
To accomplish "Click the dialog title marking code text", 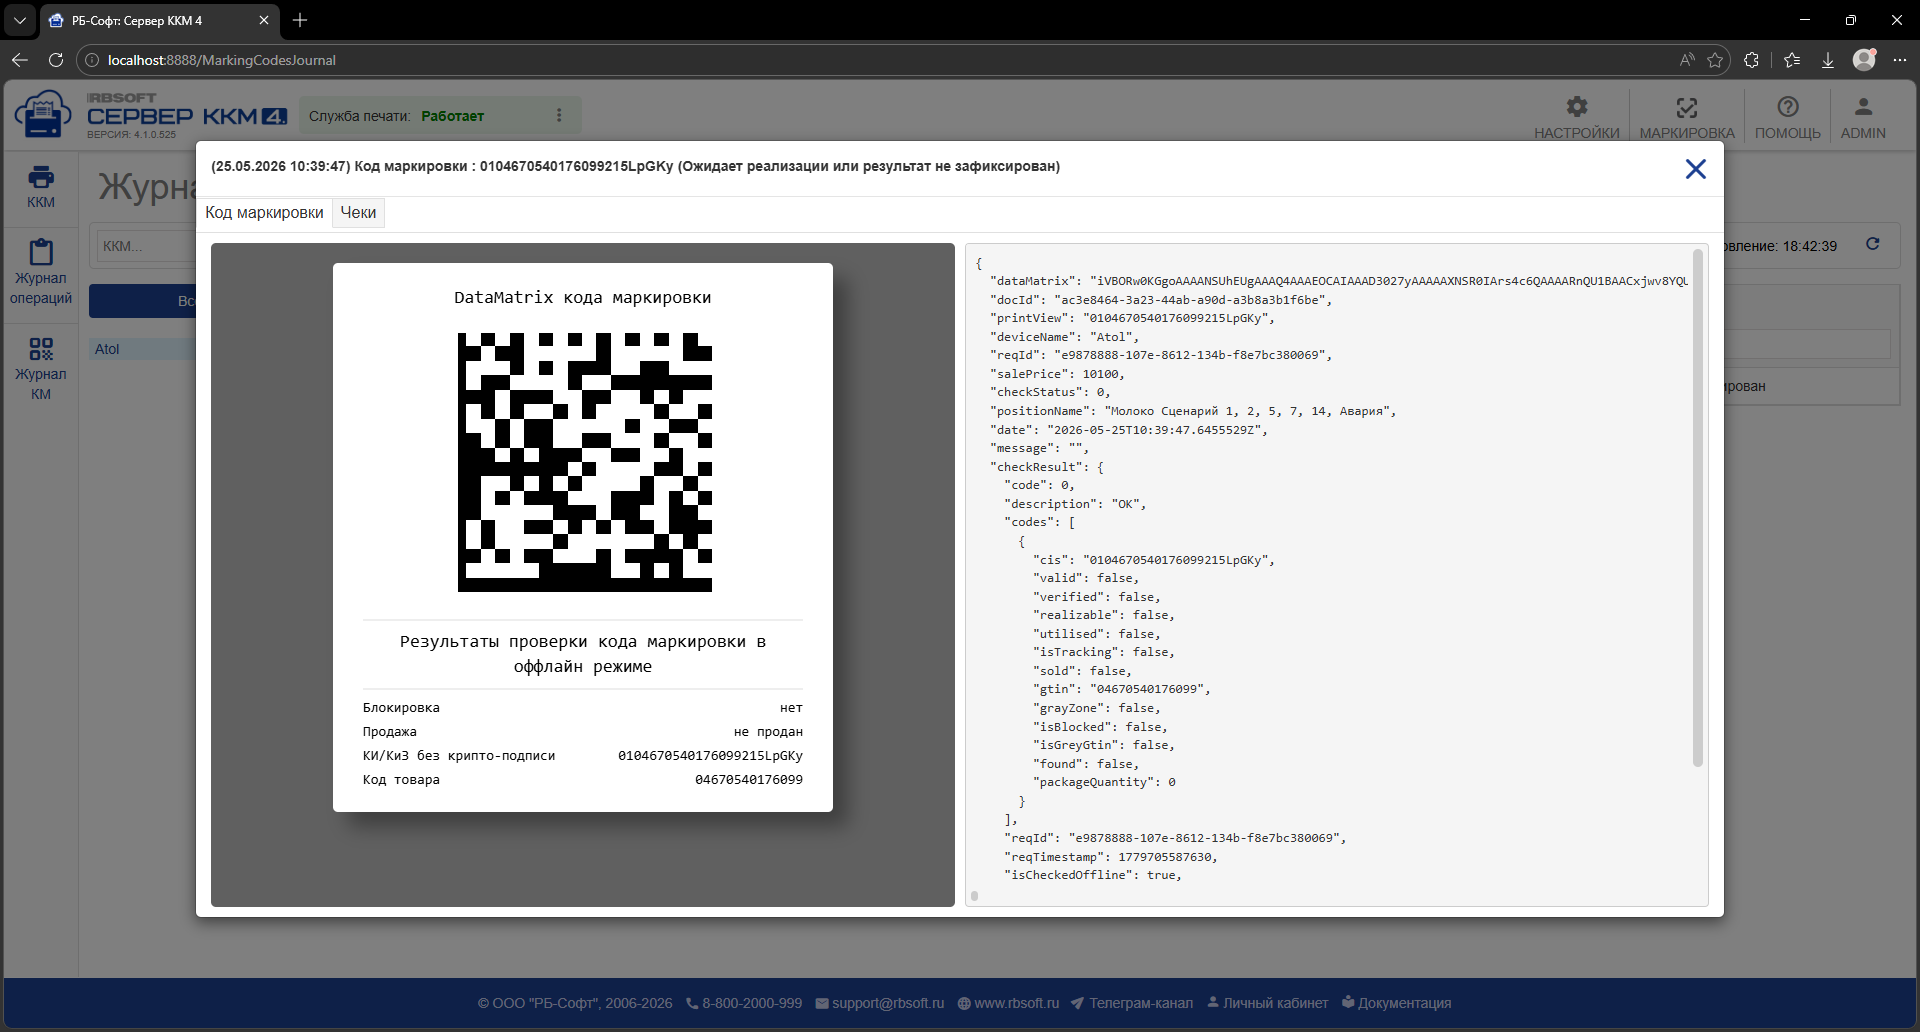I will (x=635, y=167).
